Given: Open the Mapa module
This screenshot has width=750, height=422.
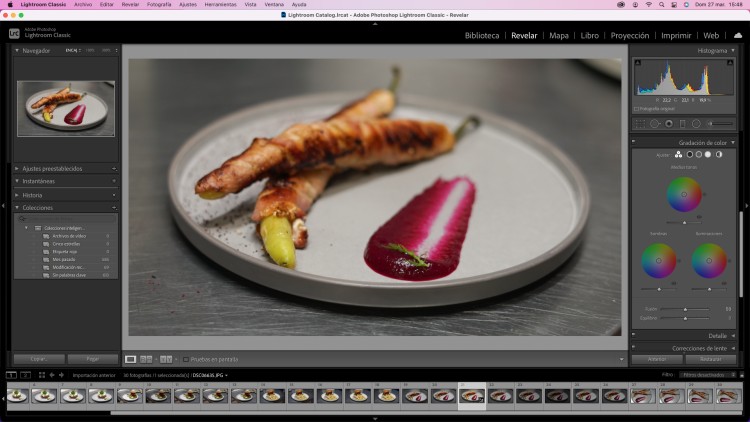Looking at the screenshot, I should click(x=559, y=35).
